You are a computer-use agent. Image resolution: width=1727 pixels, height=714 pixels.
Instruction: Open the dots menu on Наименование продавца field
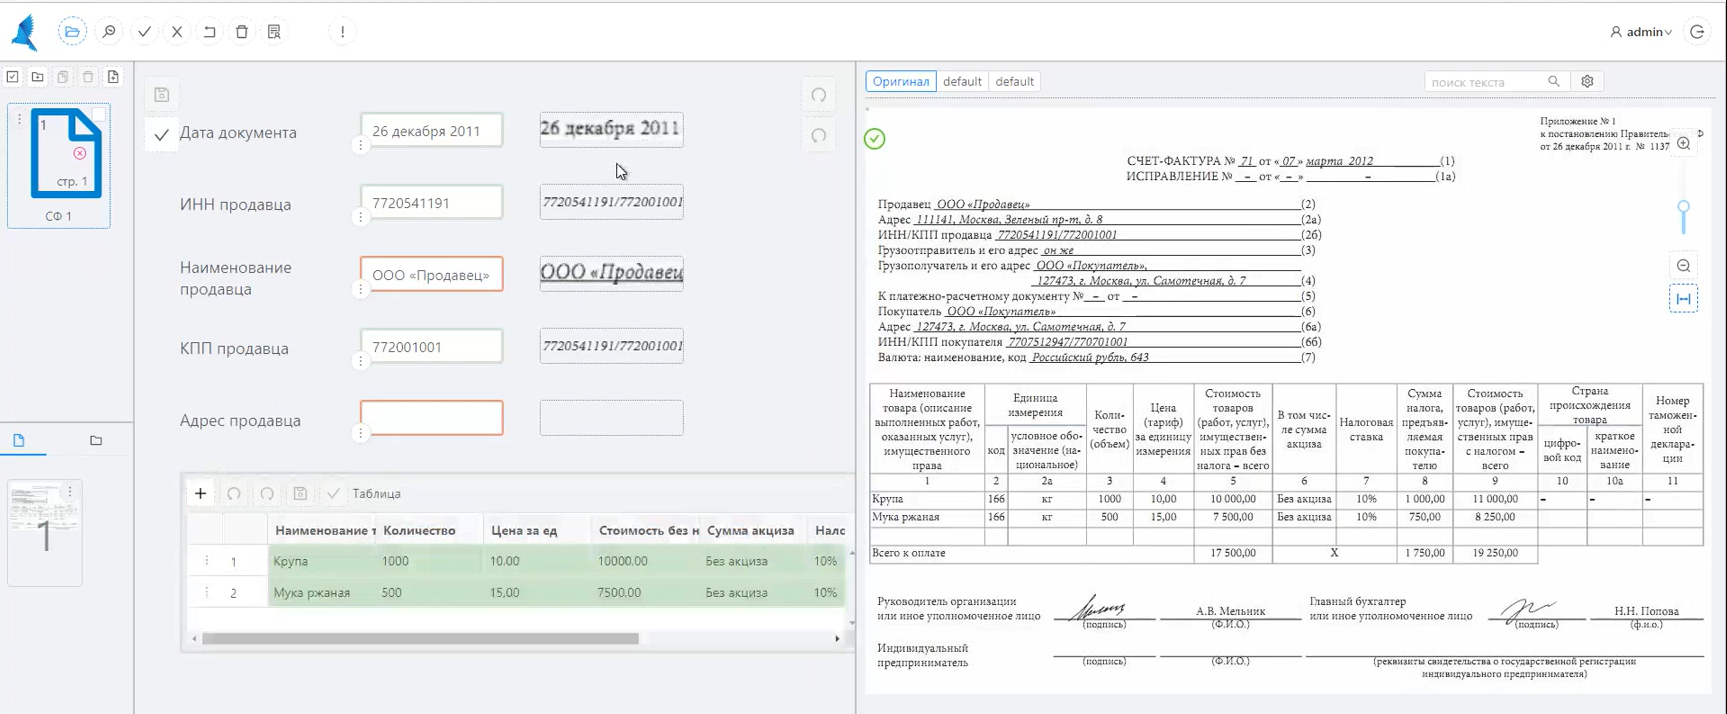[x=361, y=289]
